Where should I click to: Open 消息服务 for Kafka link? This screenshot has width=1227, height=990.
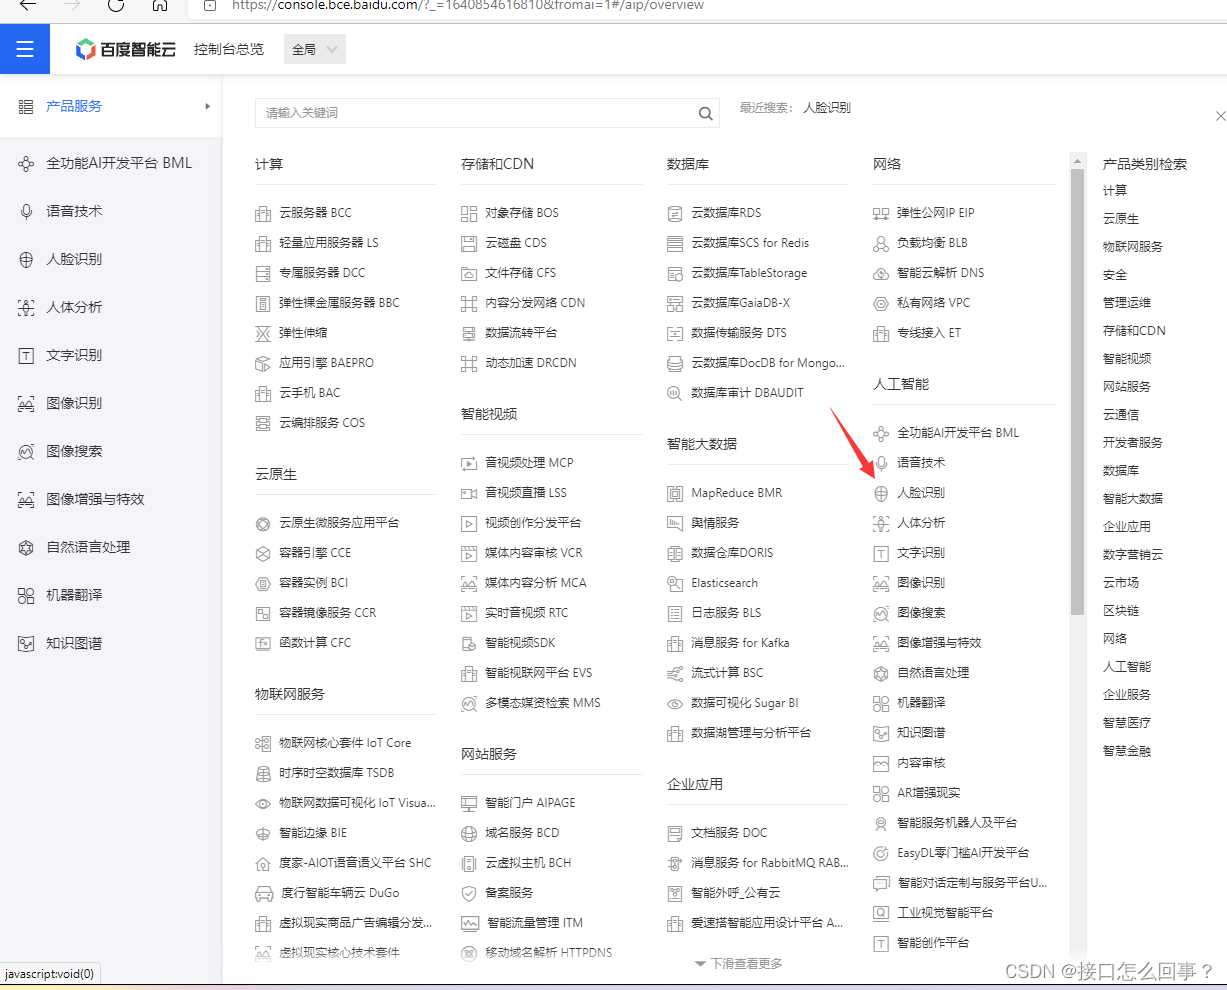[740, 643]
